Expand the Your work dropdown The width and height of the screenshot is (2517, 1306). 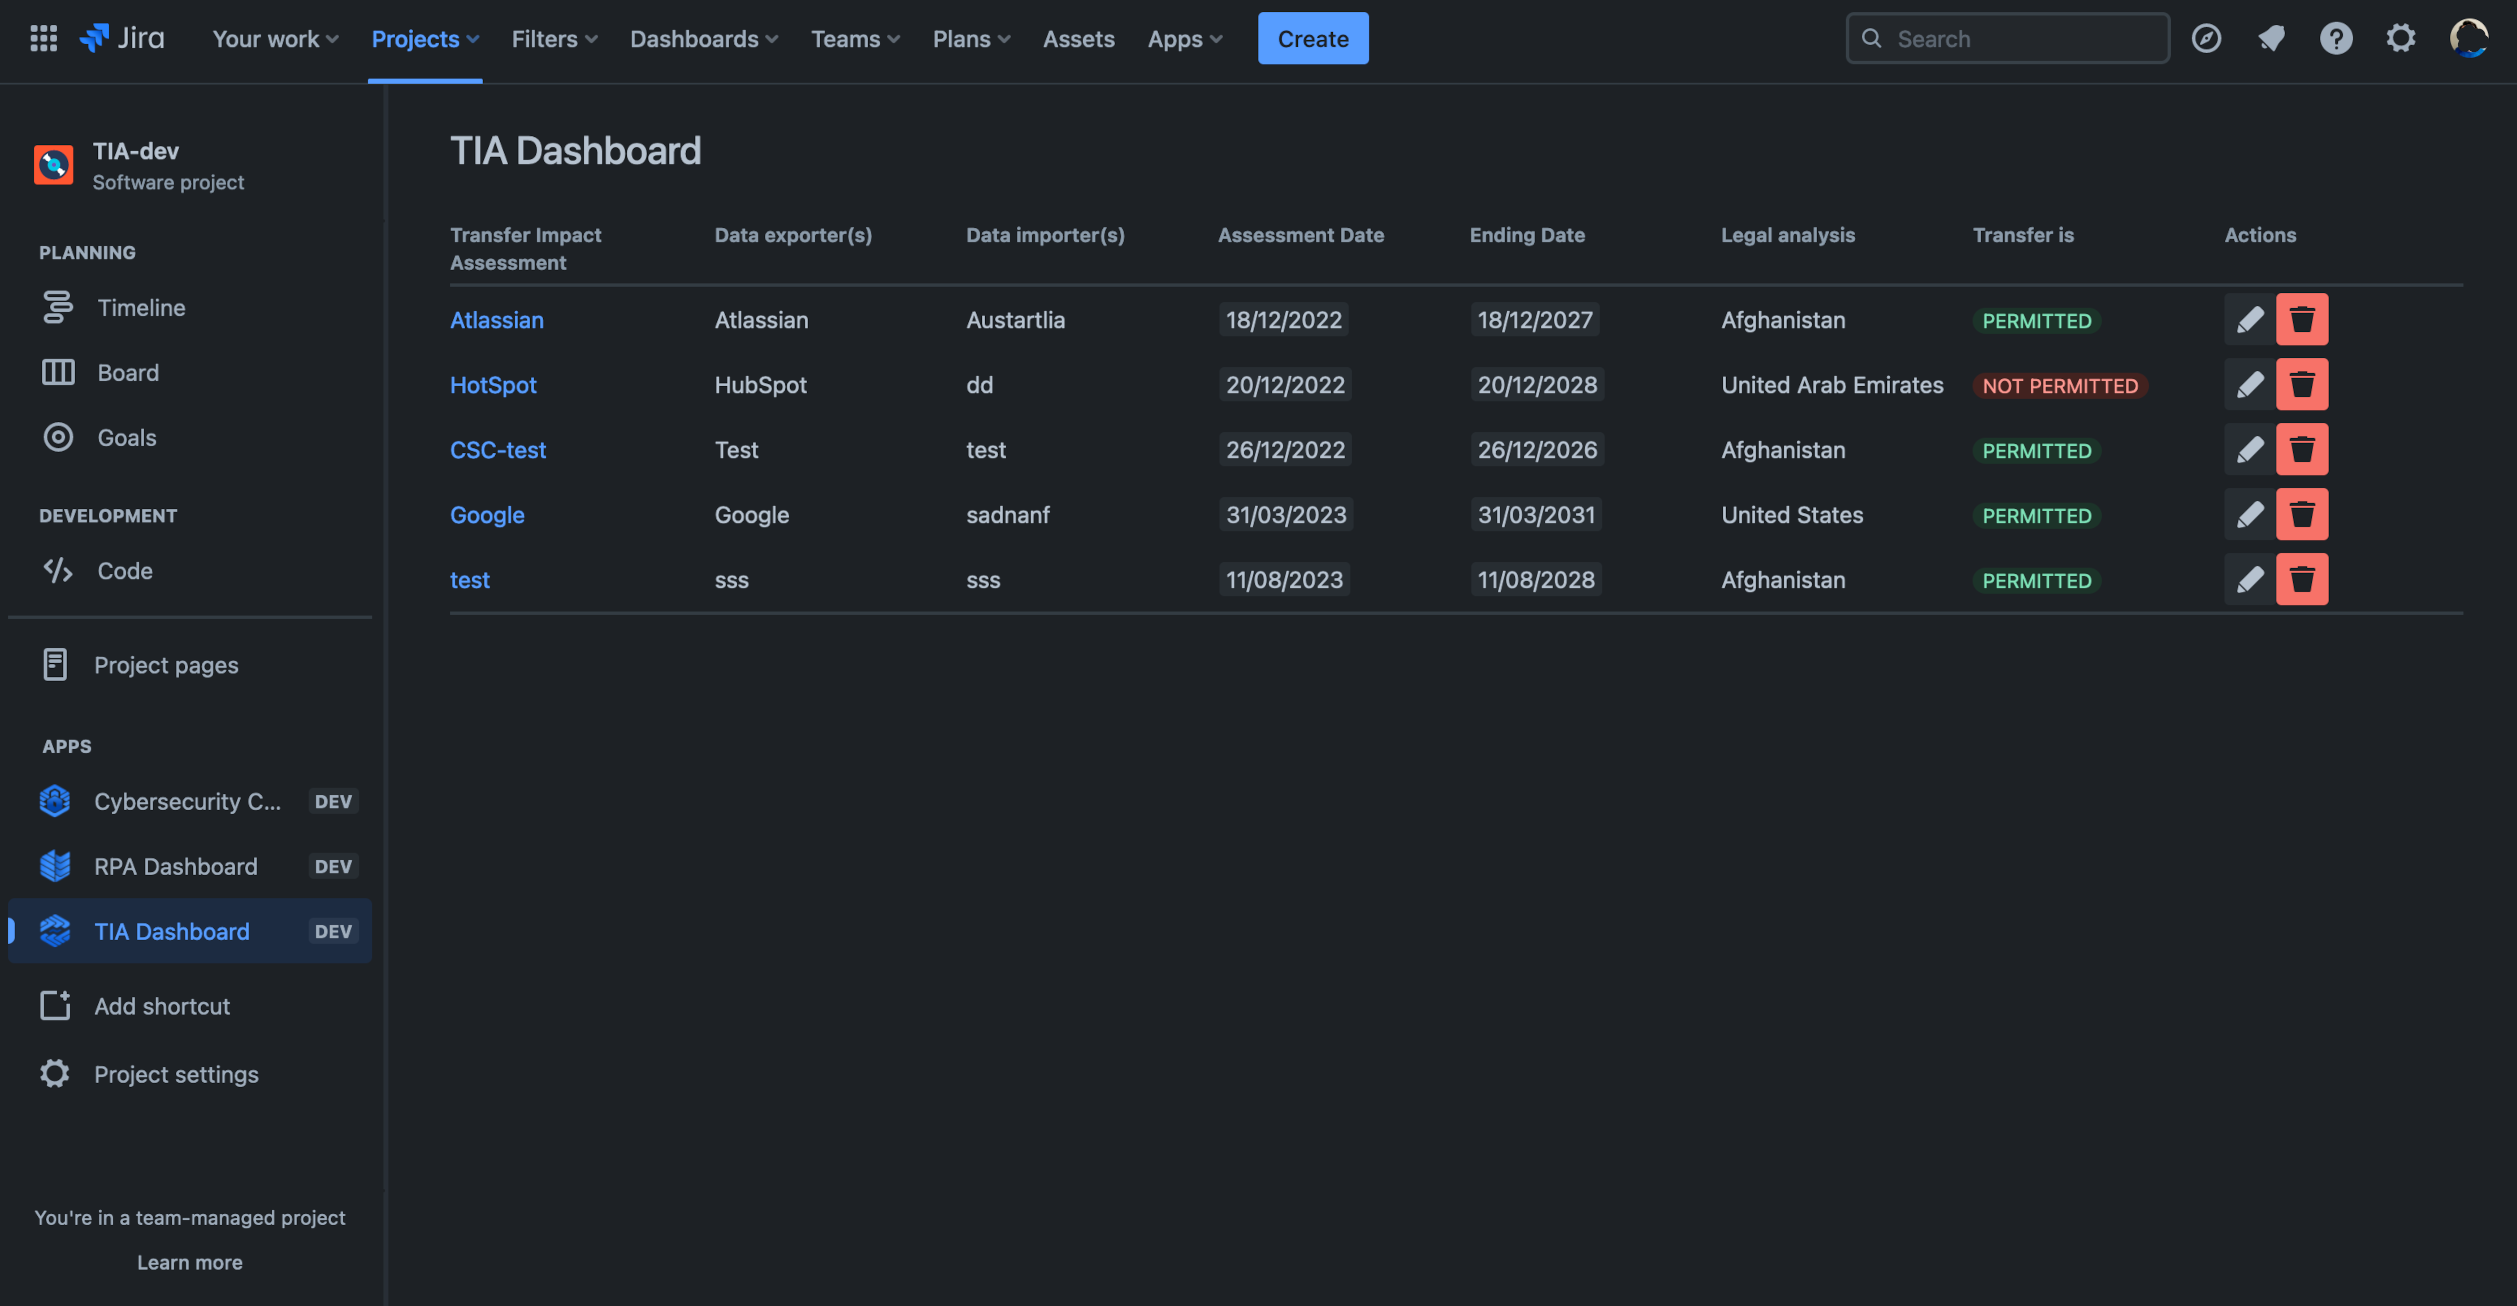coord(275,38)
